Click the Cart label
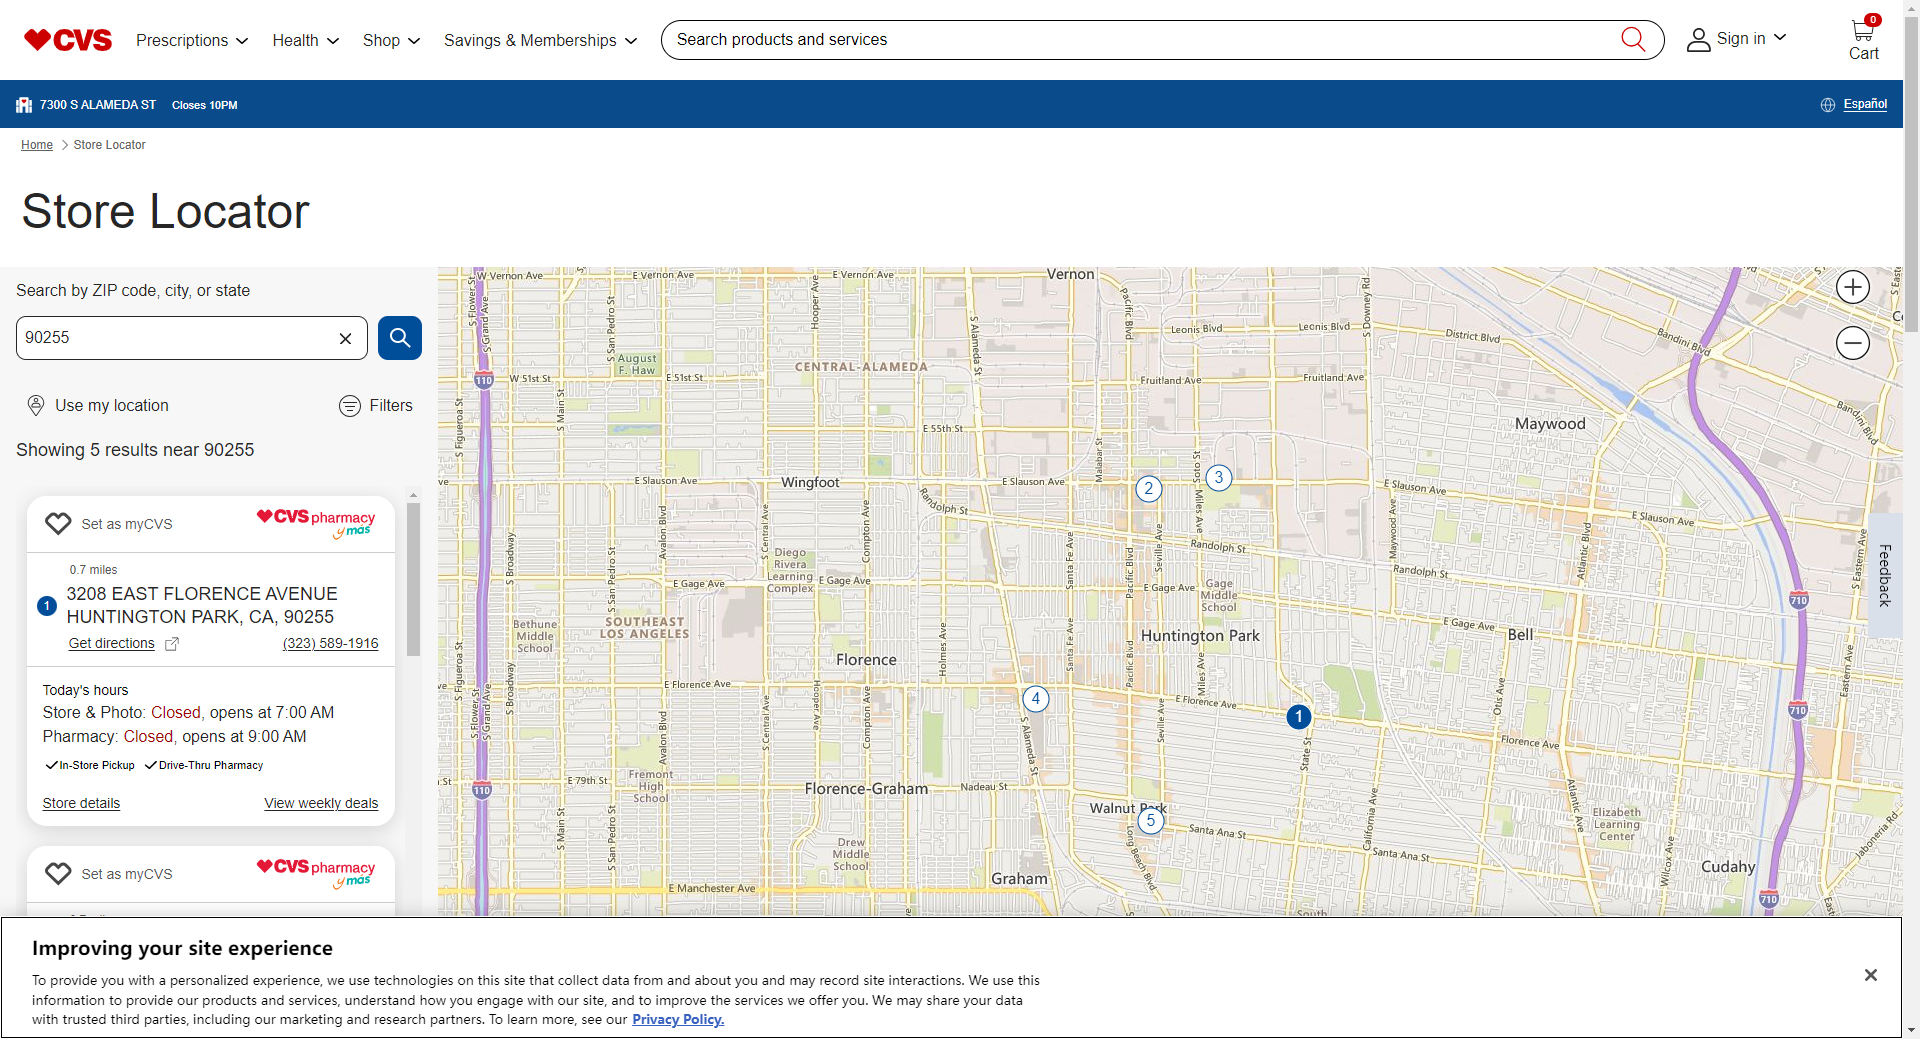 click(1864, 54)
